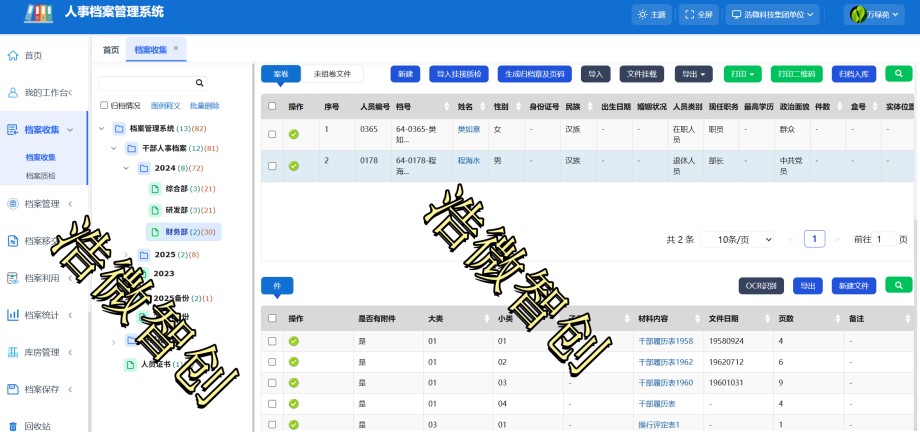Toggle select-all checkbox in 案卷 table header
The image size is (920, 432).
pyautogui.click(x=272, y=106)
